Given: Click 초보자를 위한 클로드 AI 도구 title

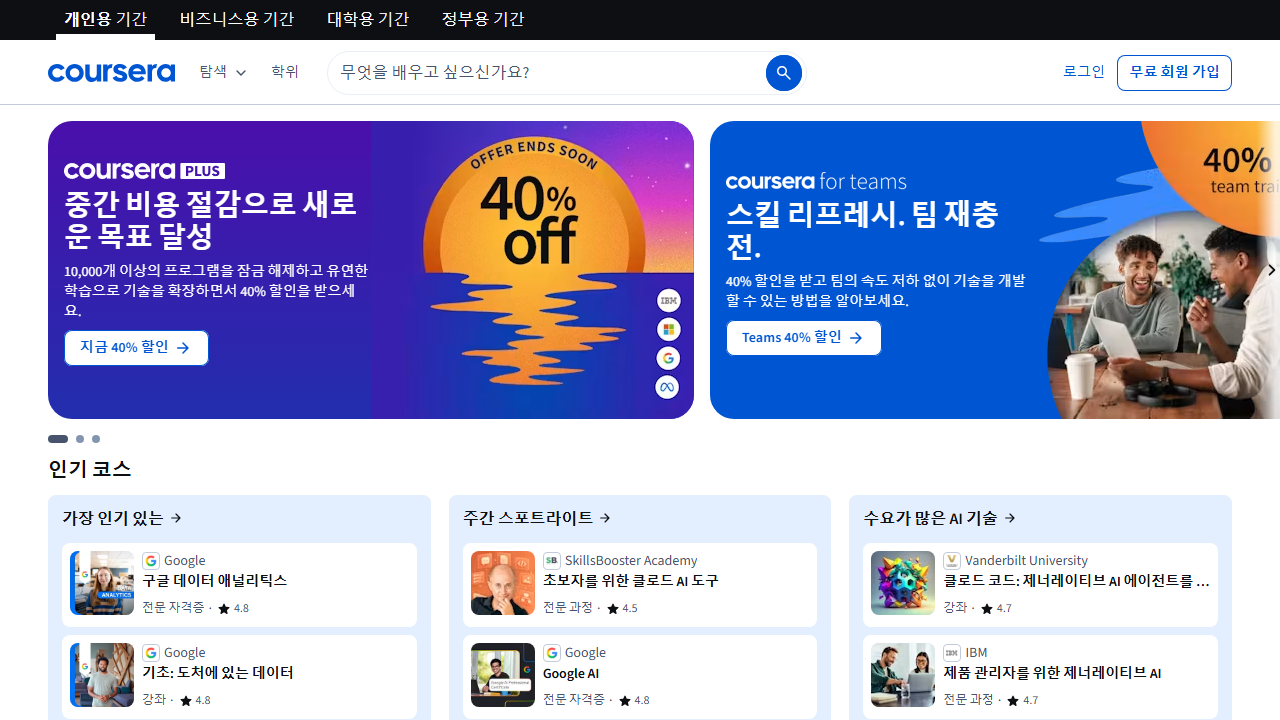Looking at the screenshot, I should (631, 581).
